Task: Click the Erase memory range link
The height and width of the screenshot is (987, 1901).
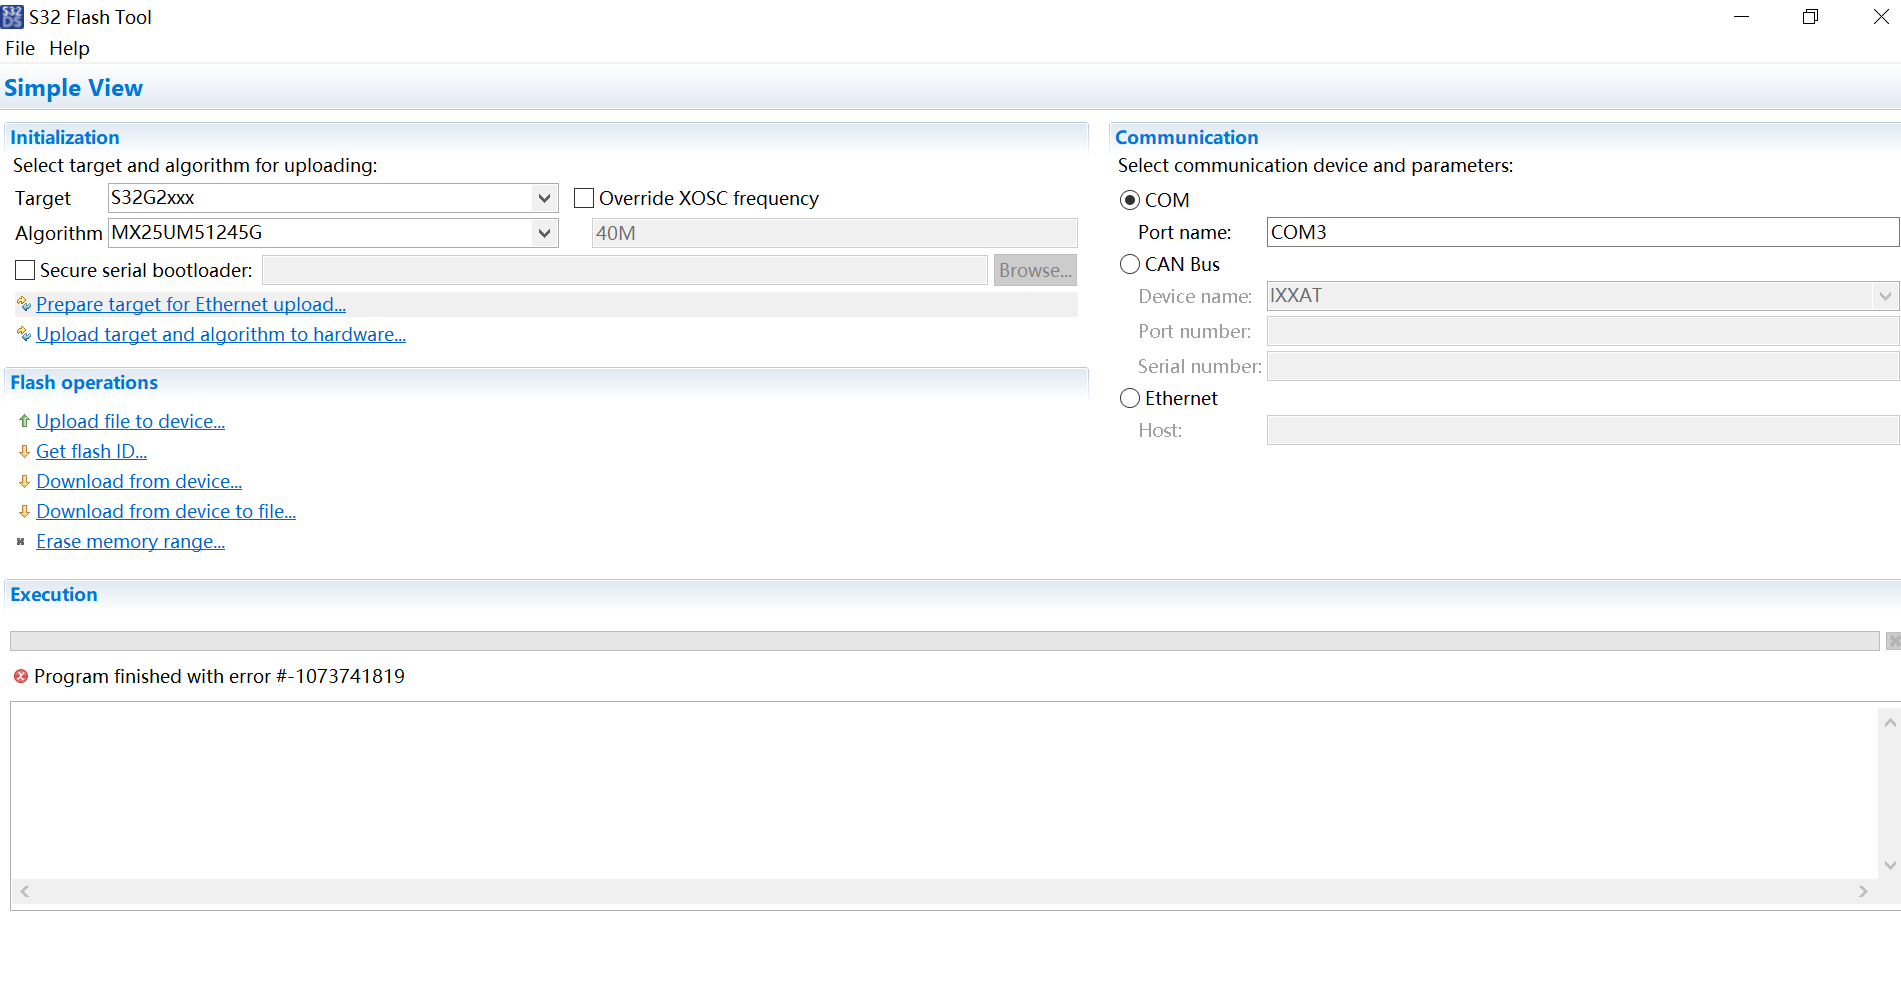Action: click(130, 541)
